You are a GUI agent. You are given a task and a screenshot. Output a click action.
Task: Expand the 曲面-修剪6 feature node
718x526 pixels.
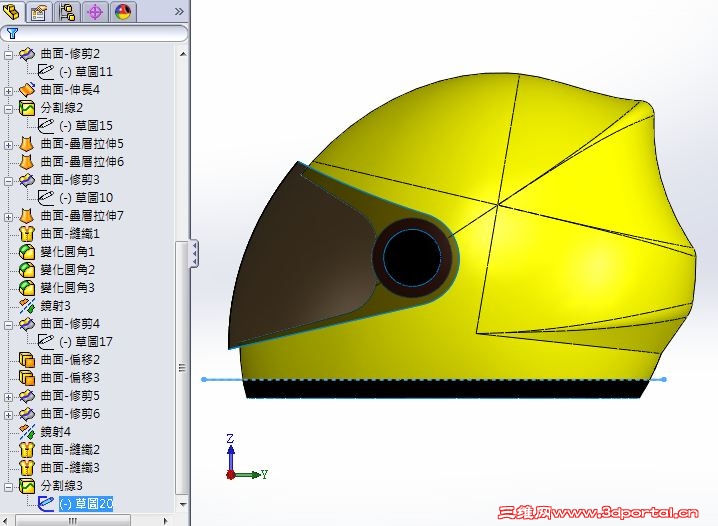[8, 415]
